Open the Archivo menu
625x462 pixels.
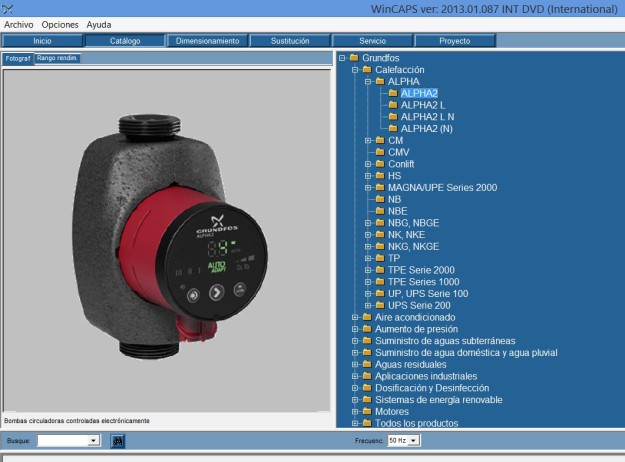[19, 25]
